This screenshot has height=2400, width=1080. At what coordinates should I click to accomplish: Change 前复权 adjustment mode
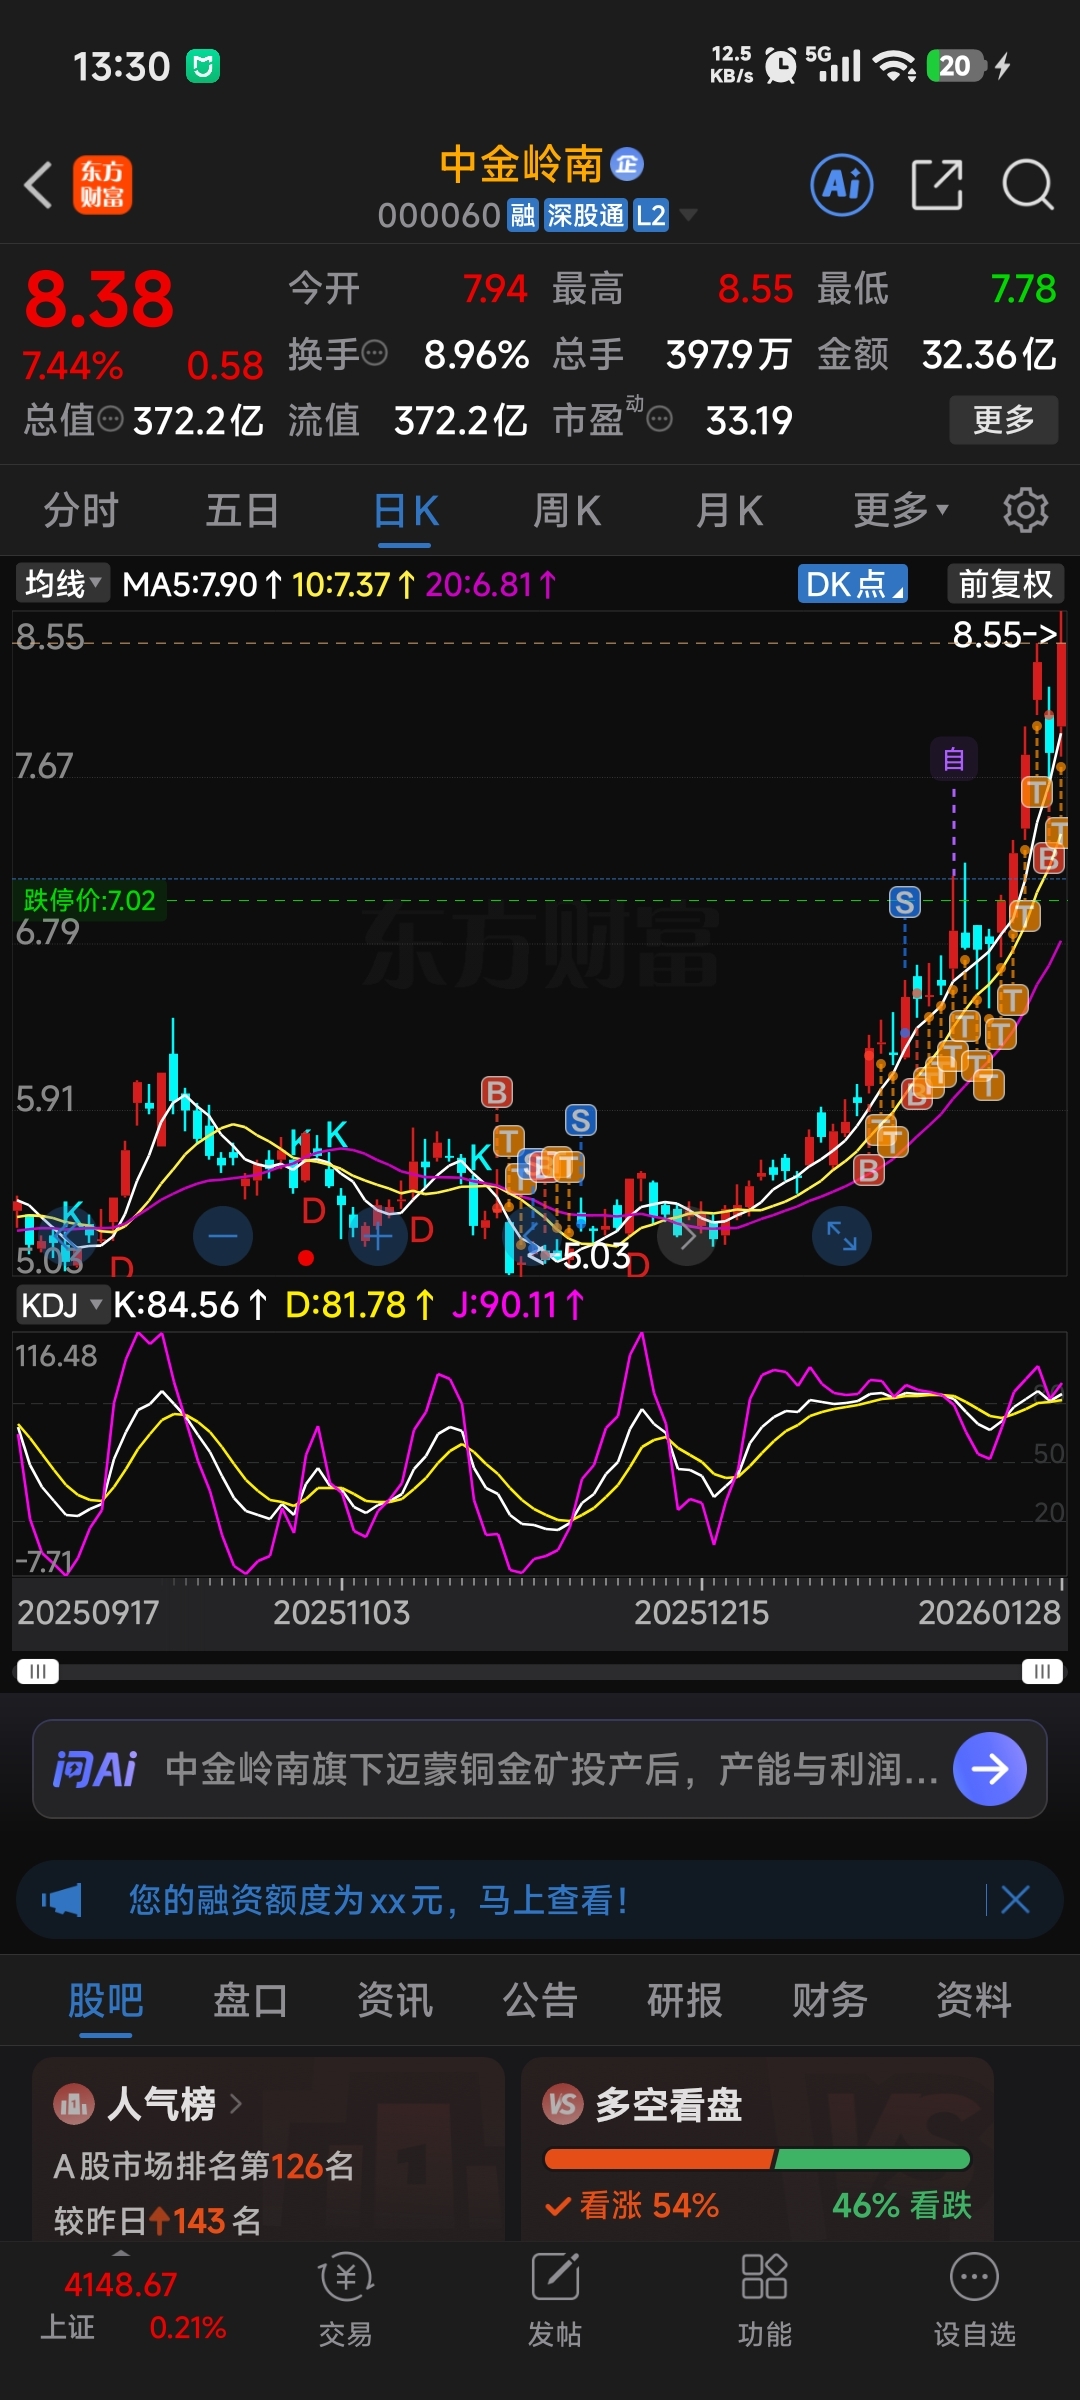1005,584
